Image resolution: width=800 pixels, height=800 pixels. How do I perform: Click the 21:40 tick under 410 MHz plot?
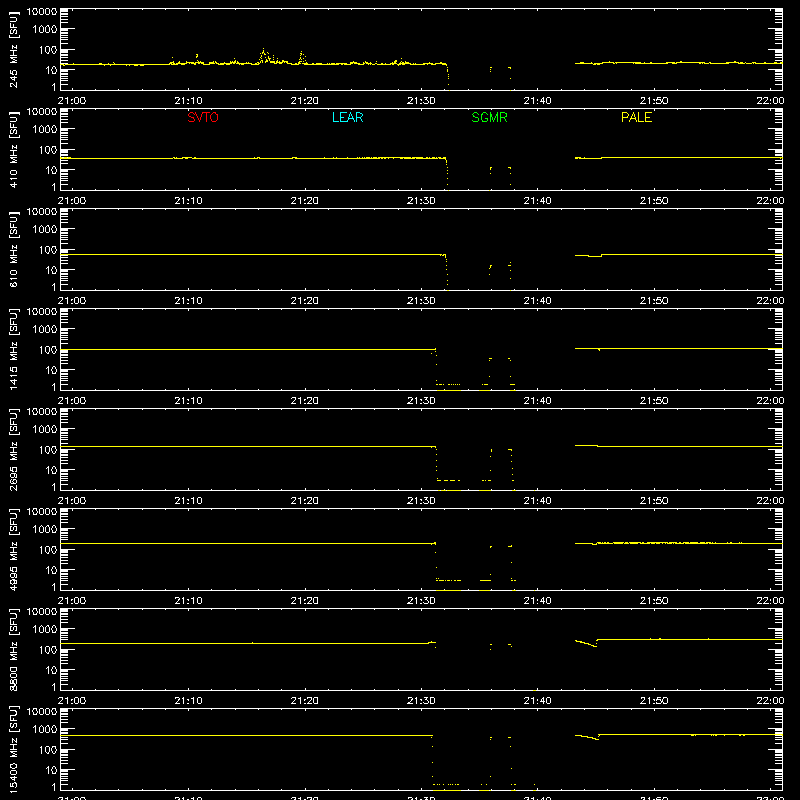(537, 201)
